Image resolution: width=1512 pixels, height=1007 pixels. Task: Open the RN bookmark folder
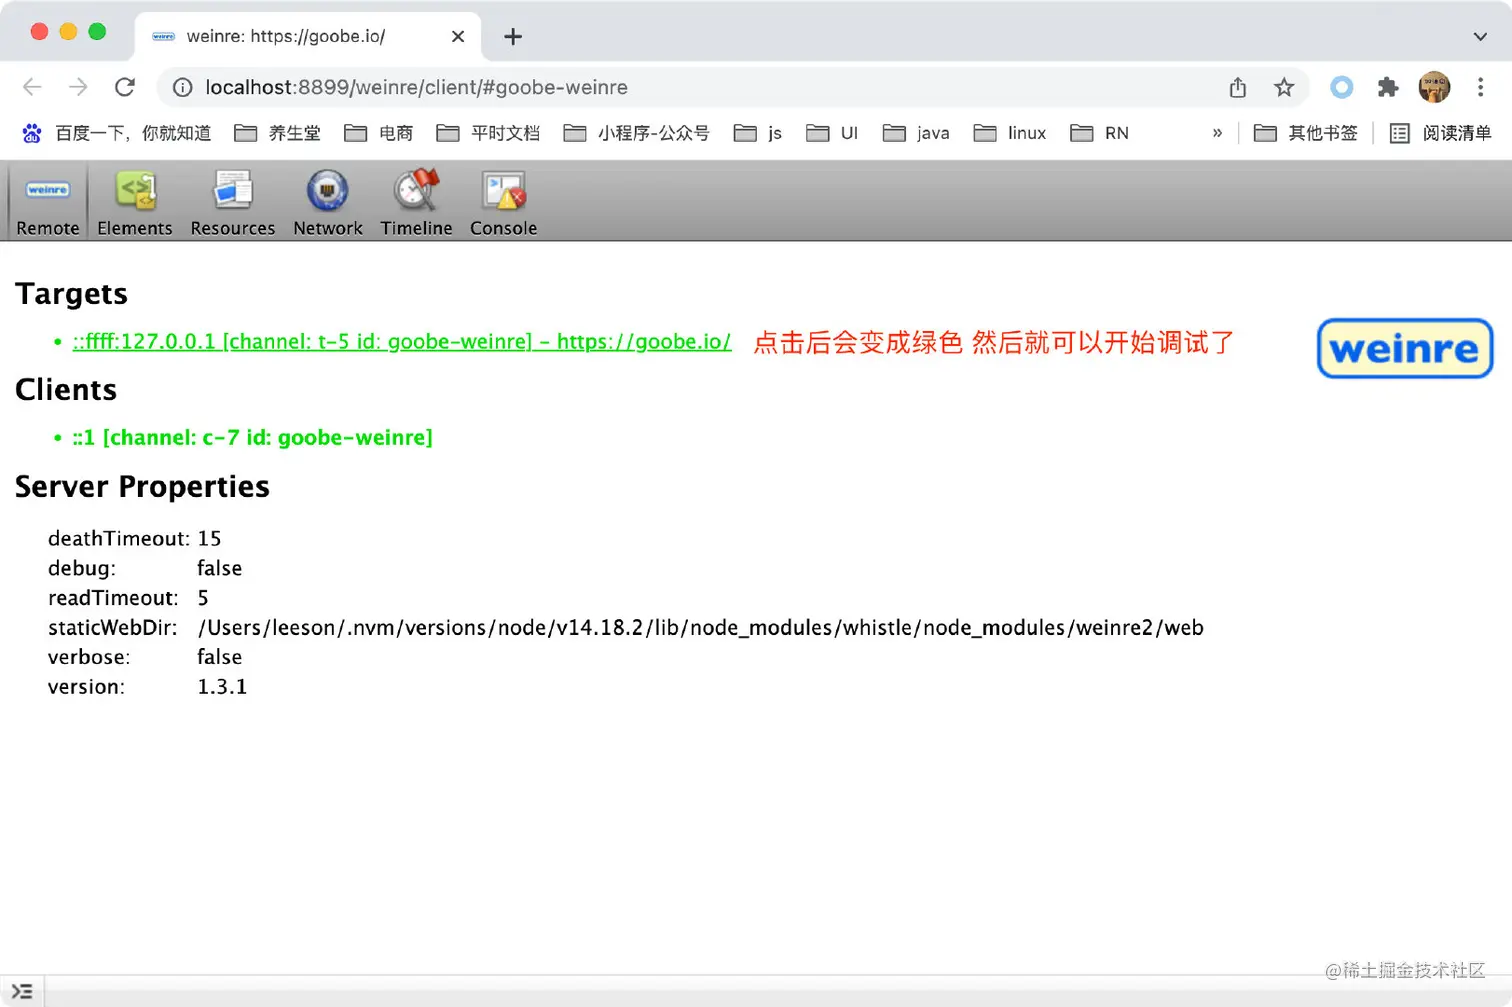(x=1099, y=133)
